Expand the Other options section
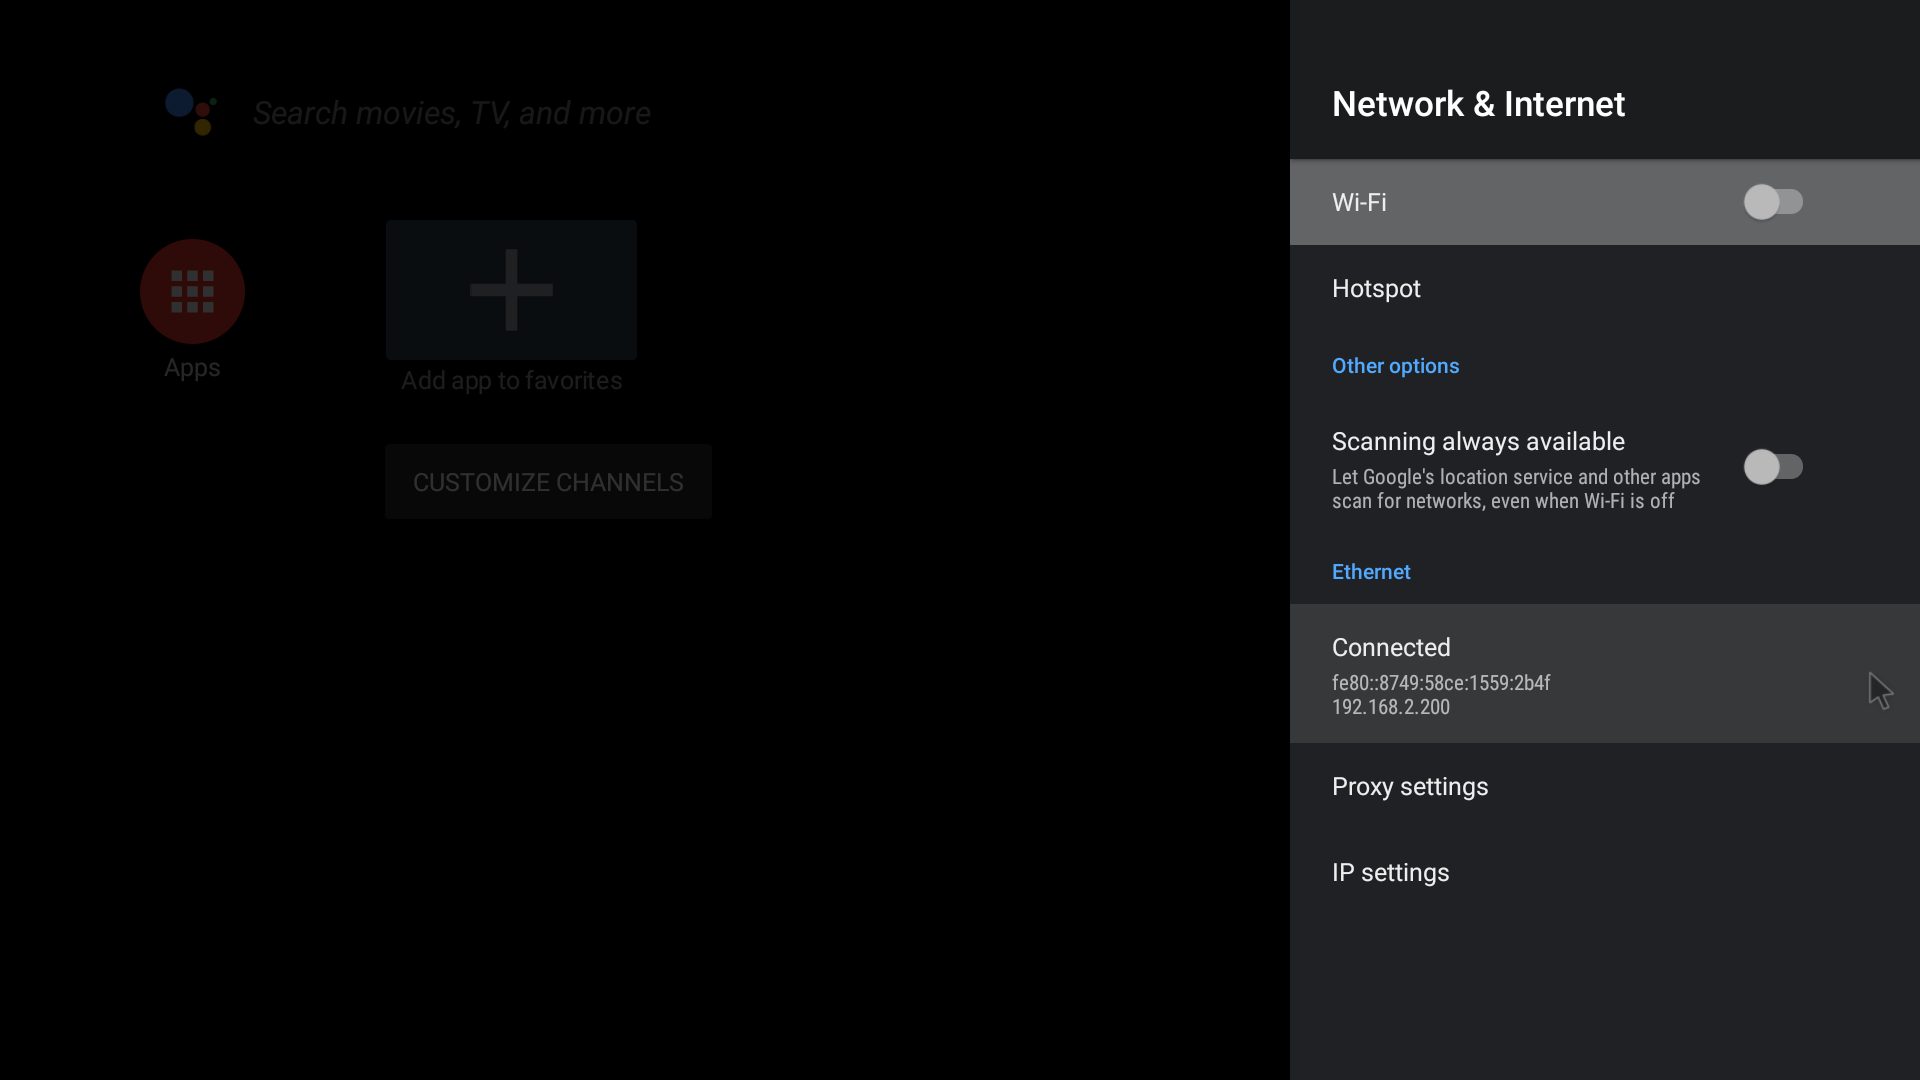 pyautogui.click(x=1395, y=366)
